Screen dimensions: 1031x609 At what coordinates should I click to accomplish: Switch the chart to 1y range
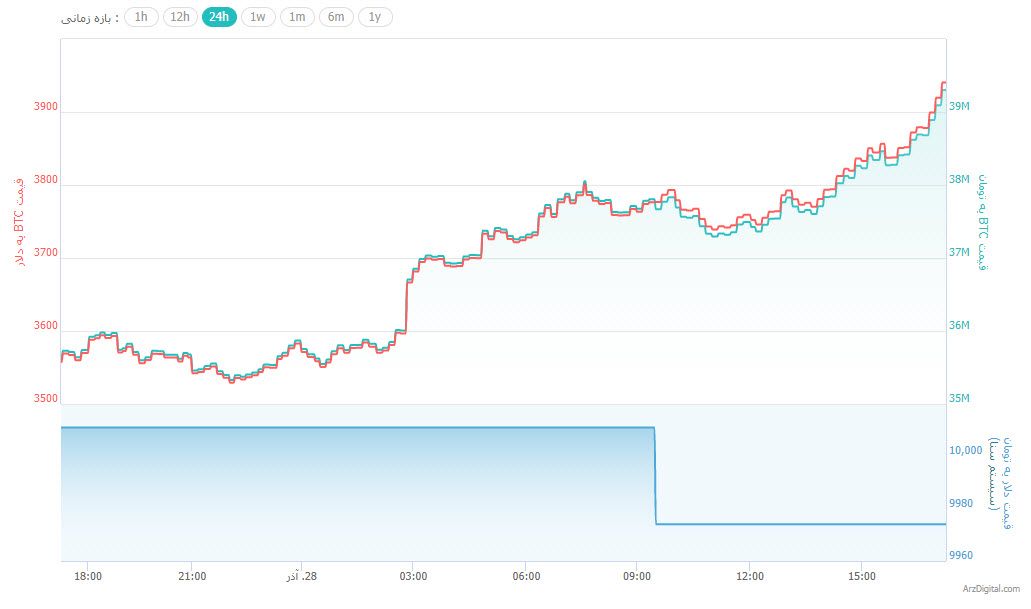tap(375, 17)
